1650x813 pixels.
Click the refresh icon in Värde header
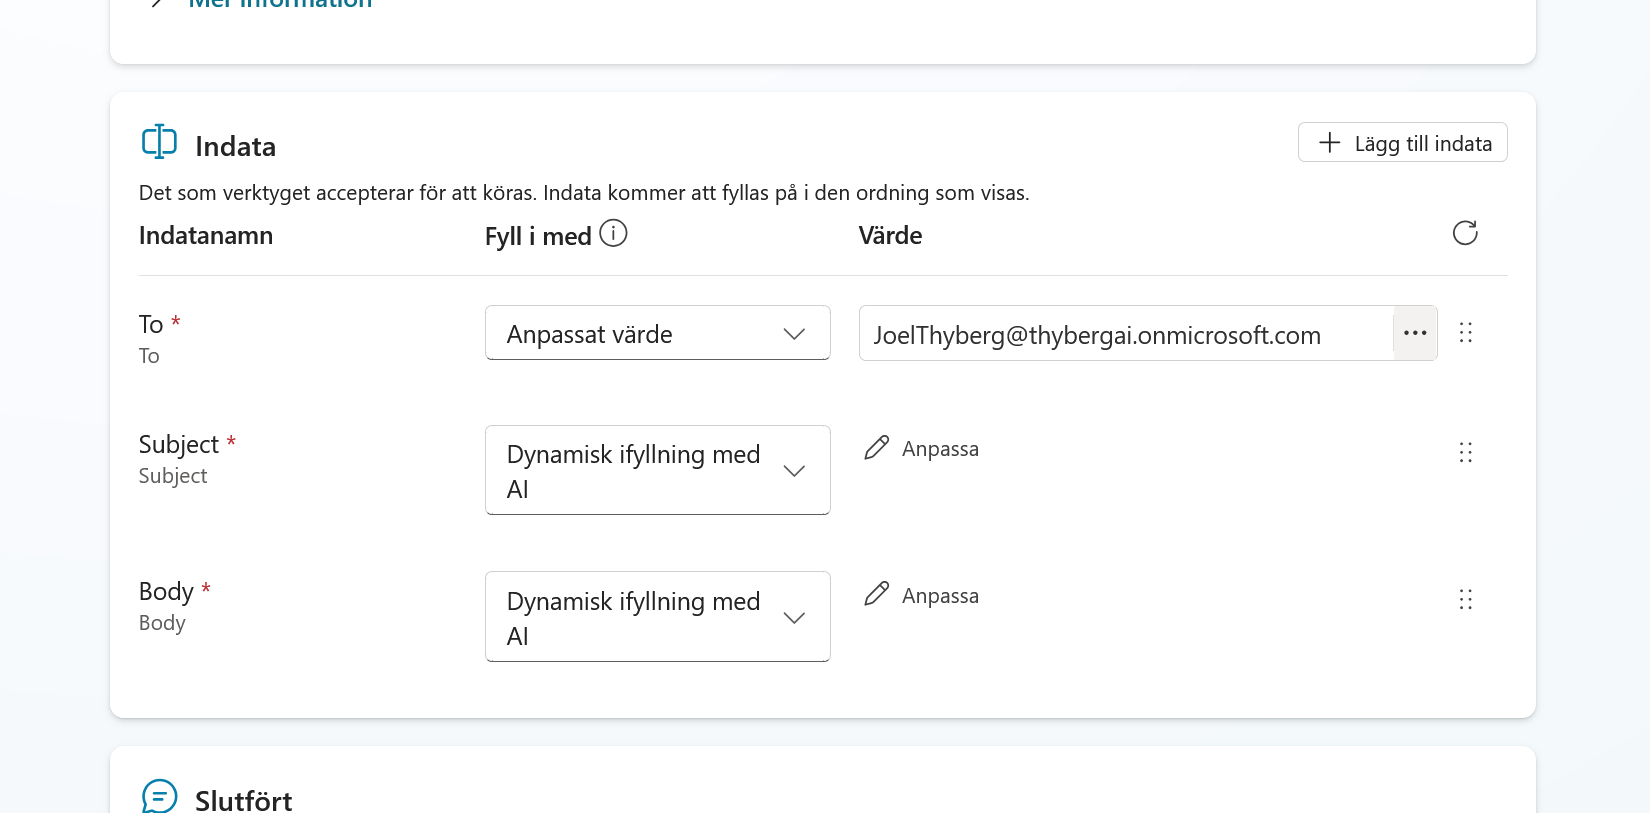(x=1465, y=233)
